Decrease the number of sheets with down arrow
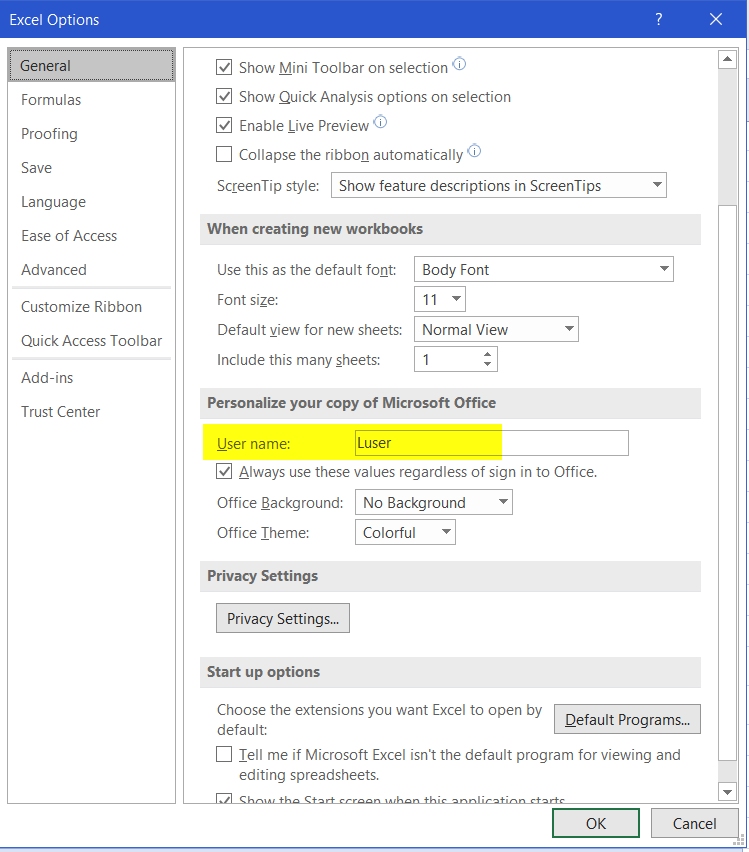 coord(488,364)
